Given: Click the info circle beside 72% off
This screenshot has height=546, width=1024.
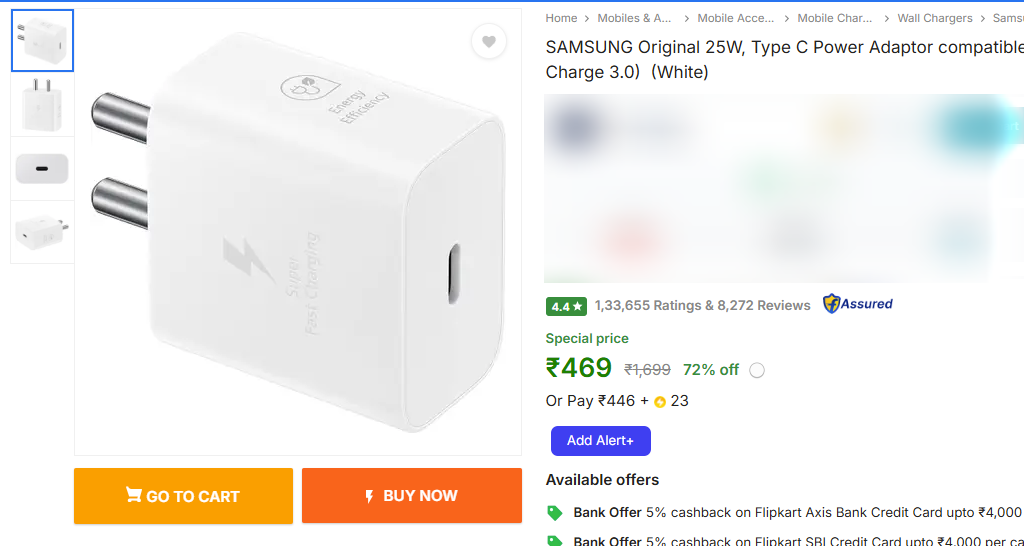Looking at the screenshot, I should (x=757, y=370).
